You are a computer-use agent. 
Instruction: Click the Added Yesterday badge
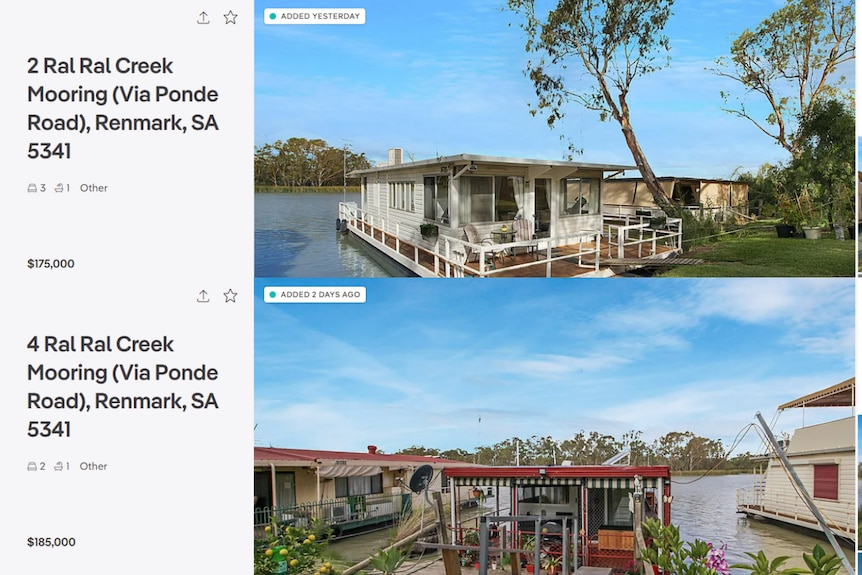[314, 16]
